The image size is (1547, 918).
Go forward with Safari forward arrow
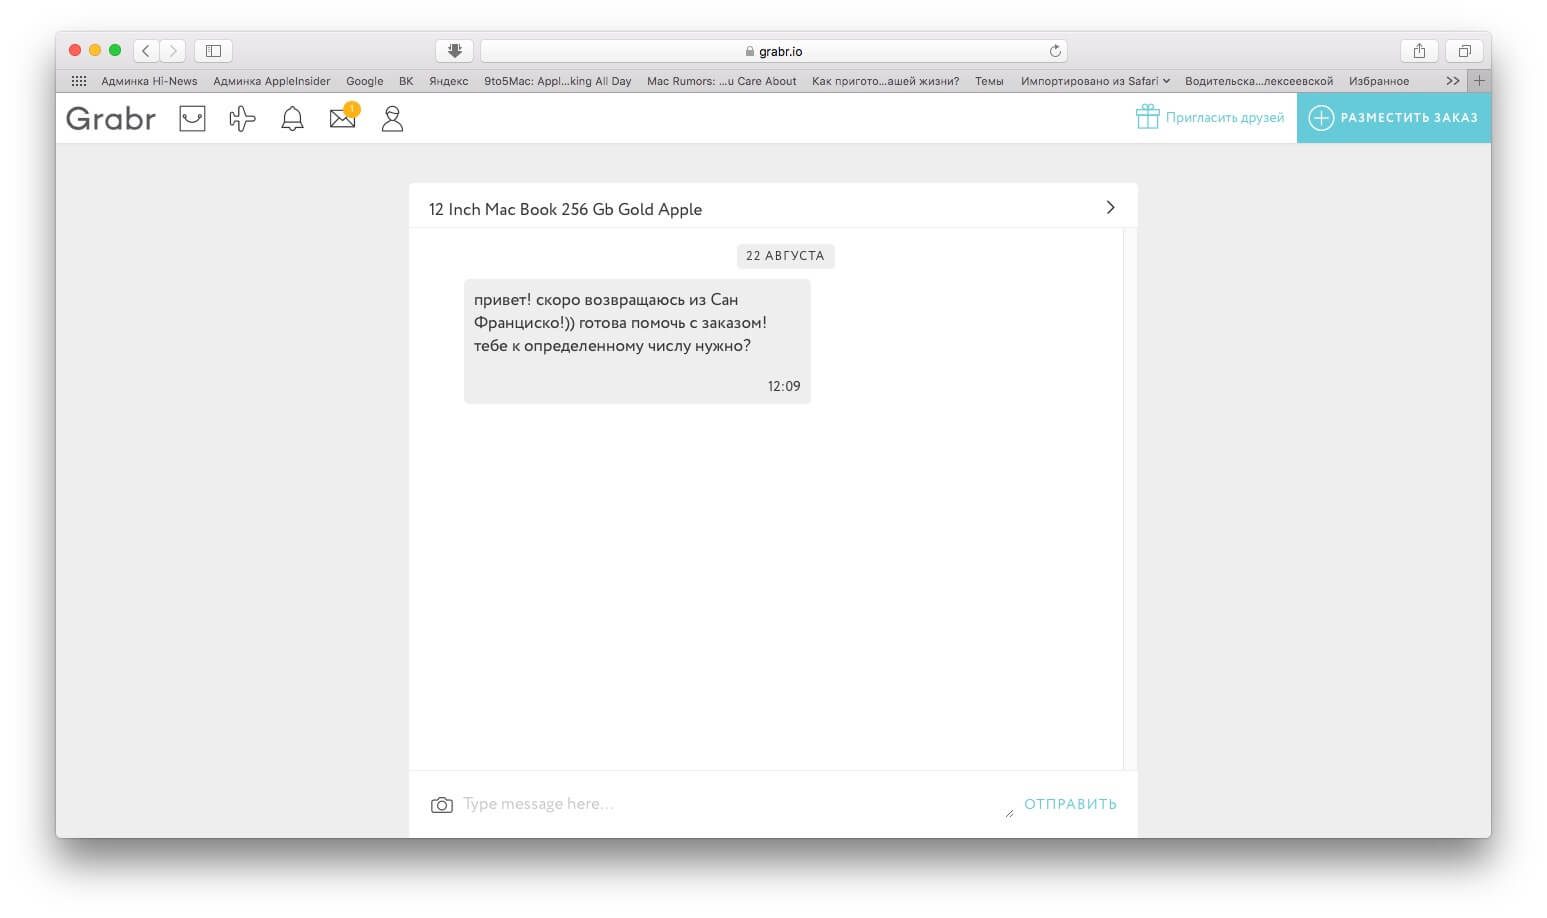(173, 50)
